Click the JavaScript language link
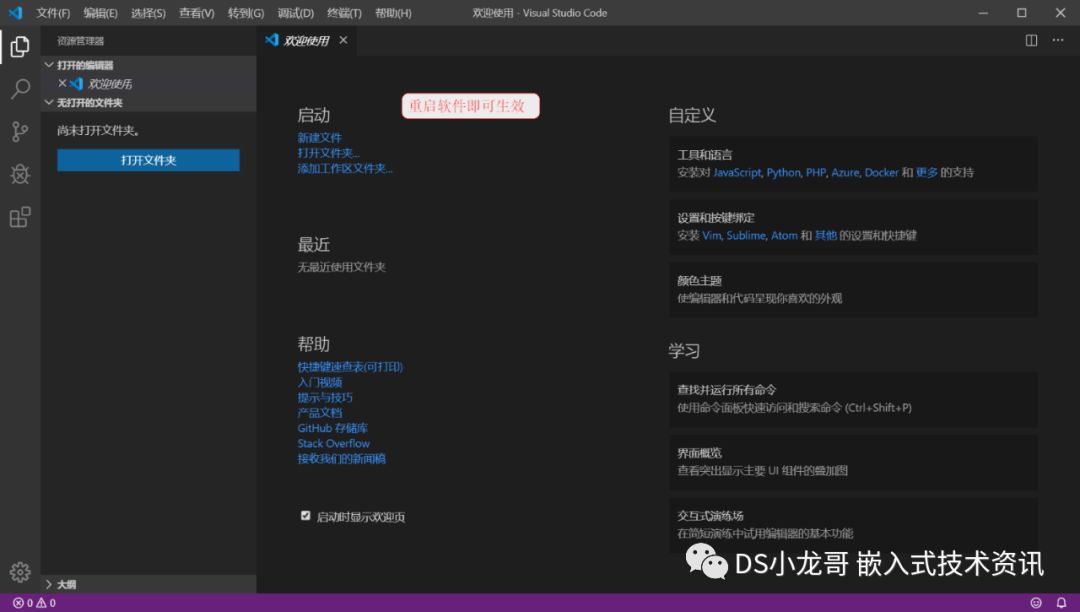This screenshot has width=1080, height=612. pos(737,173)
